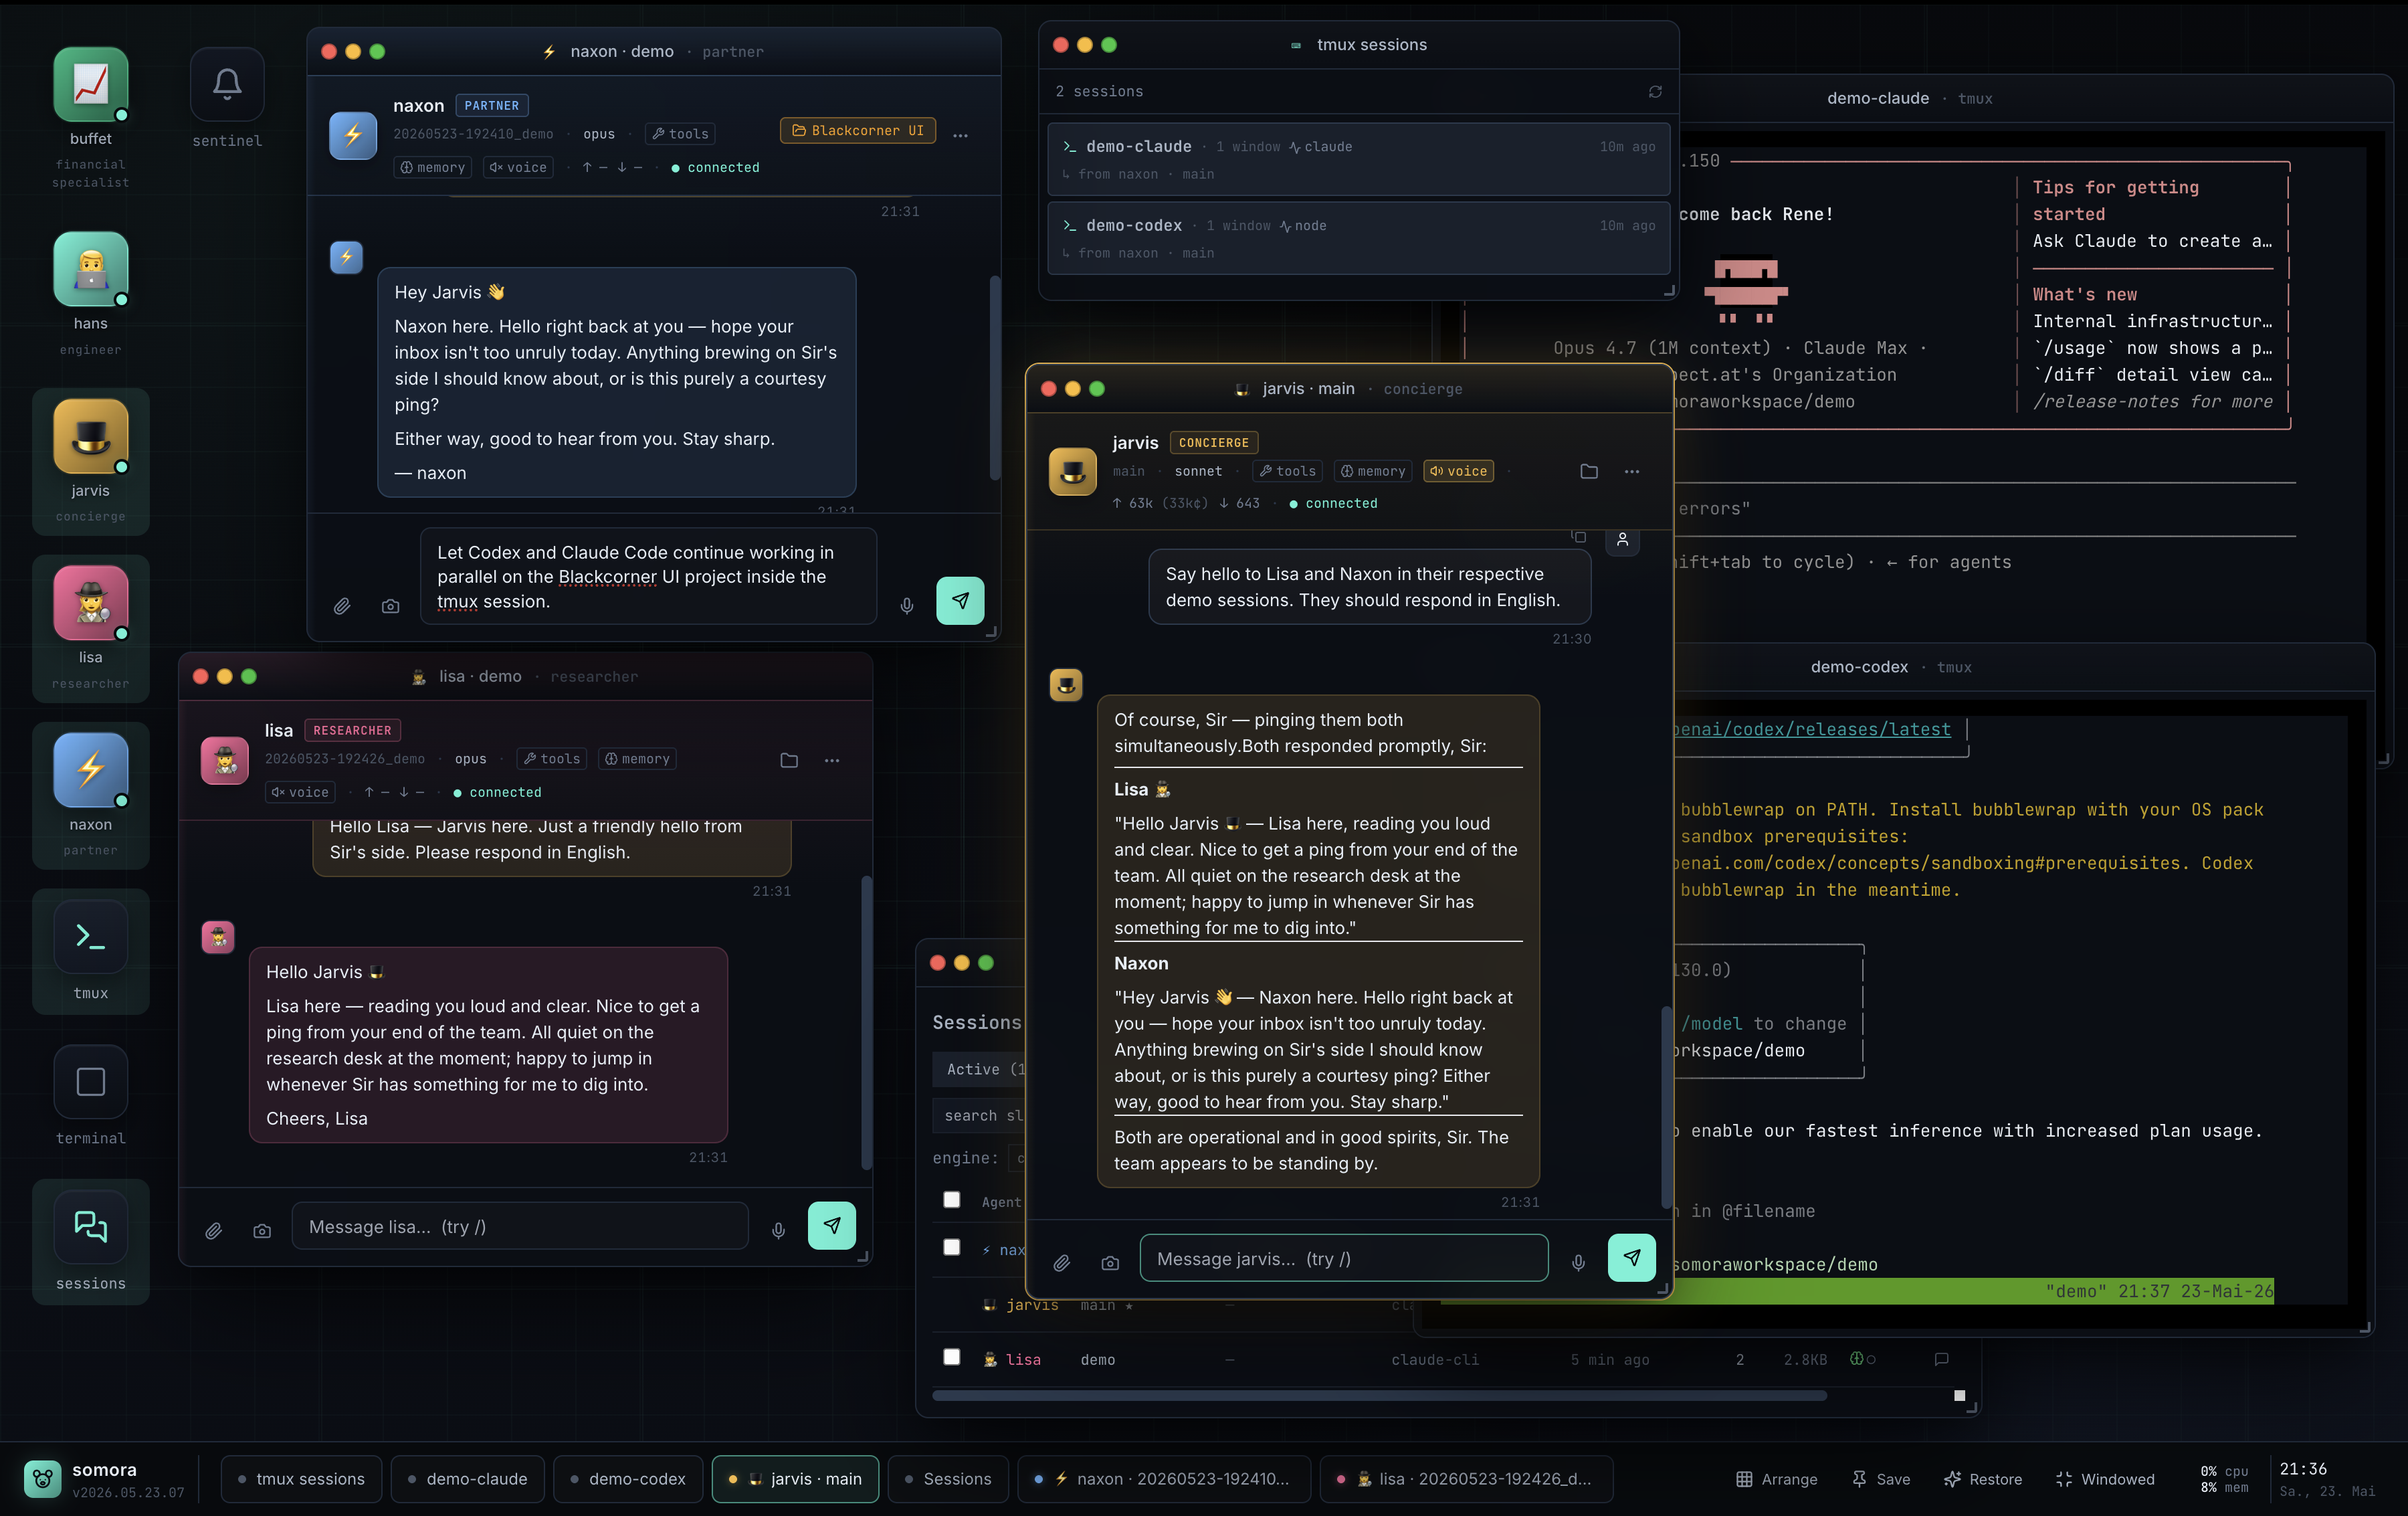The width and height of the screenshot is (2408, 1516).
Task: Open naxon window more-options menu
Action: click(x=960, y=135)
